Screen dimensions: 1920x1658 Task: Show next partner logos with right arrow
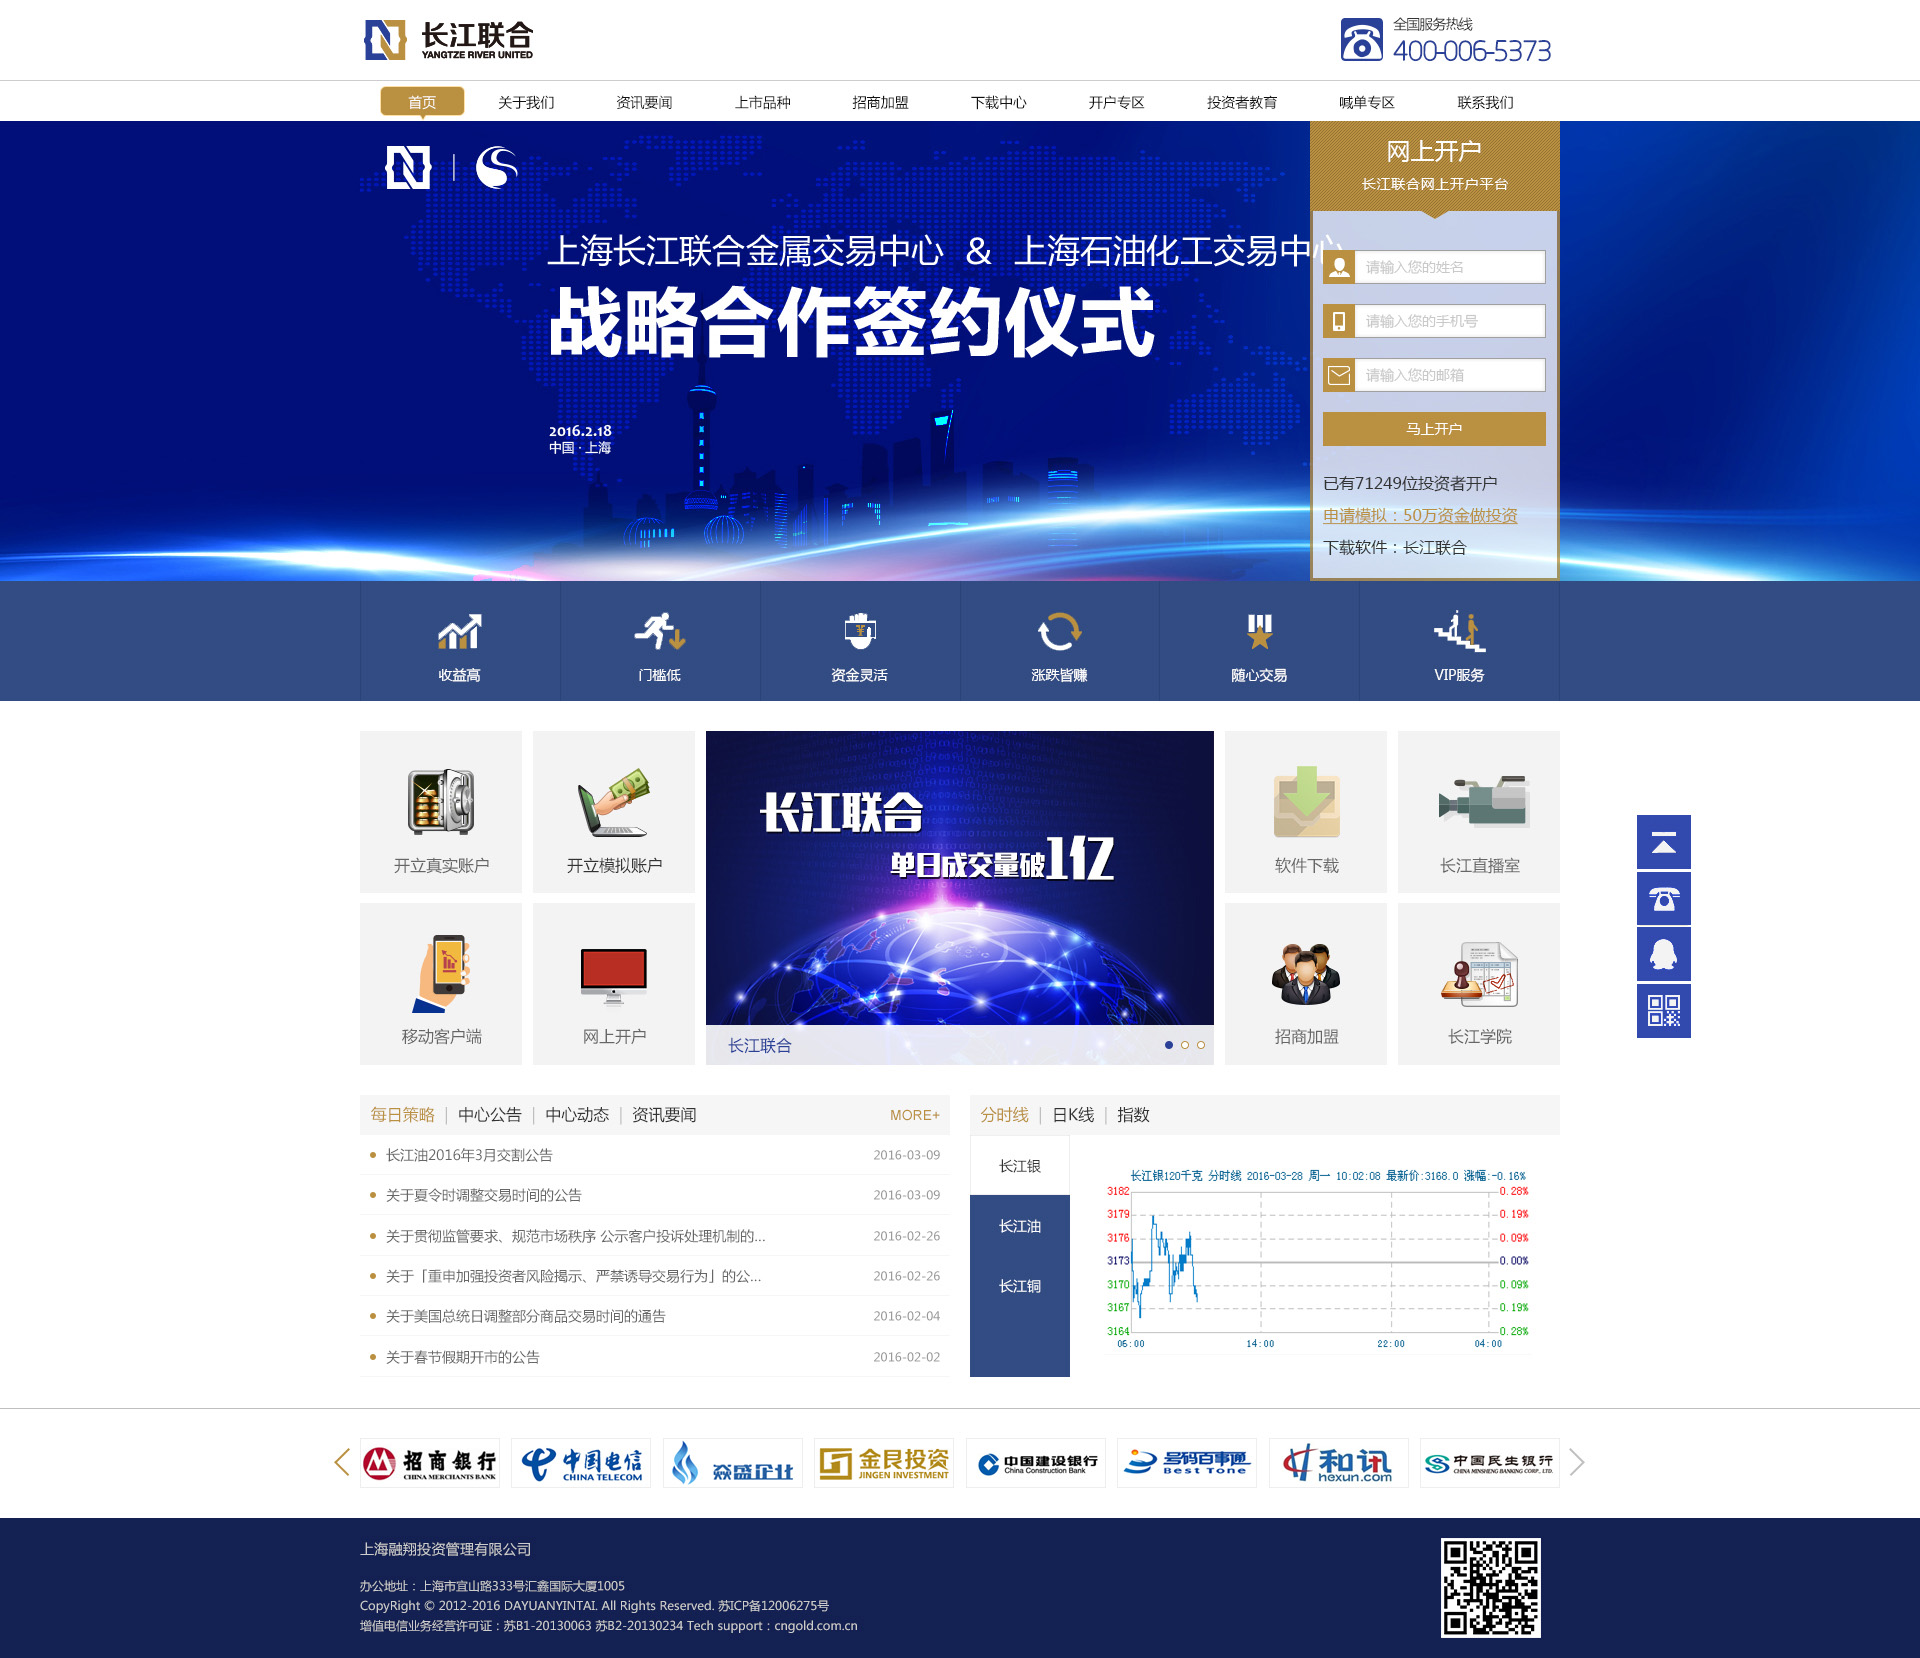pyautogui.click(x=1577, y=1462)
